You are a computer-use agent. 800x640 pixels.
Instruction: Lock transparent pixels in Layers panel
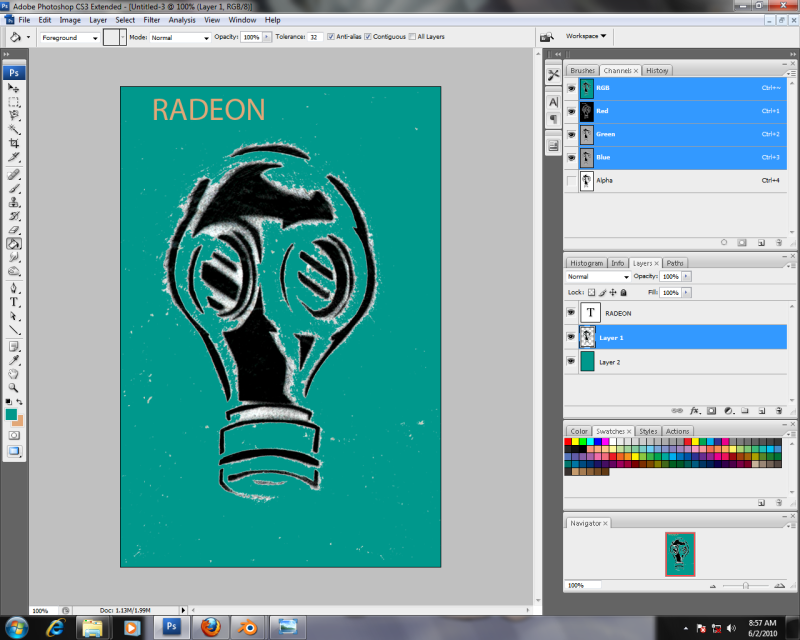click(591, 292)
